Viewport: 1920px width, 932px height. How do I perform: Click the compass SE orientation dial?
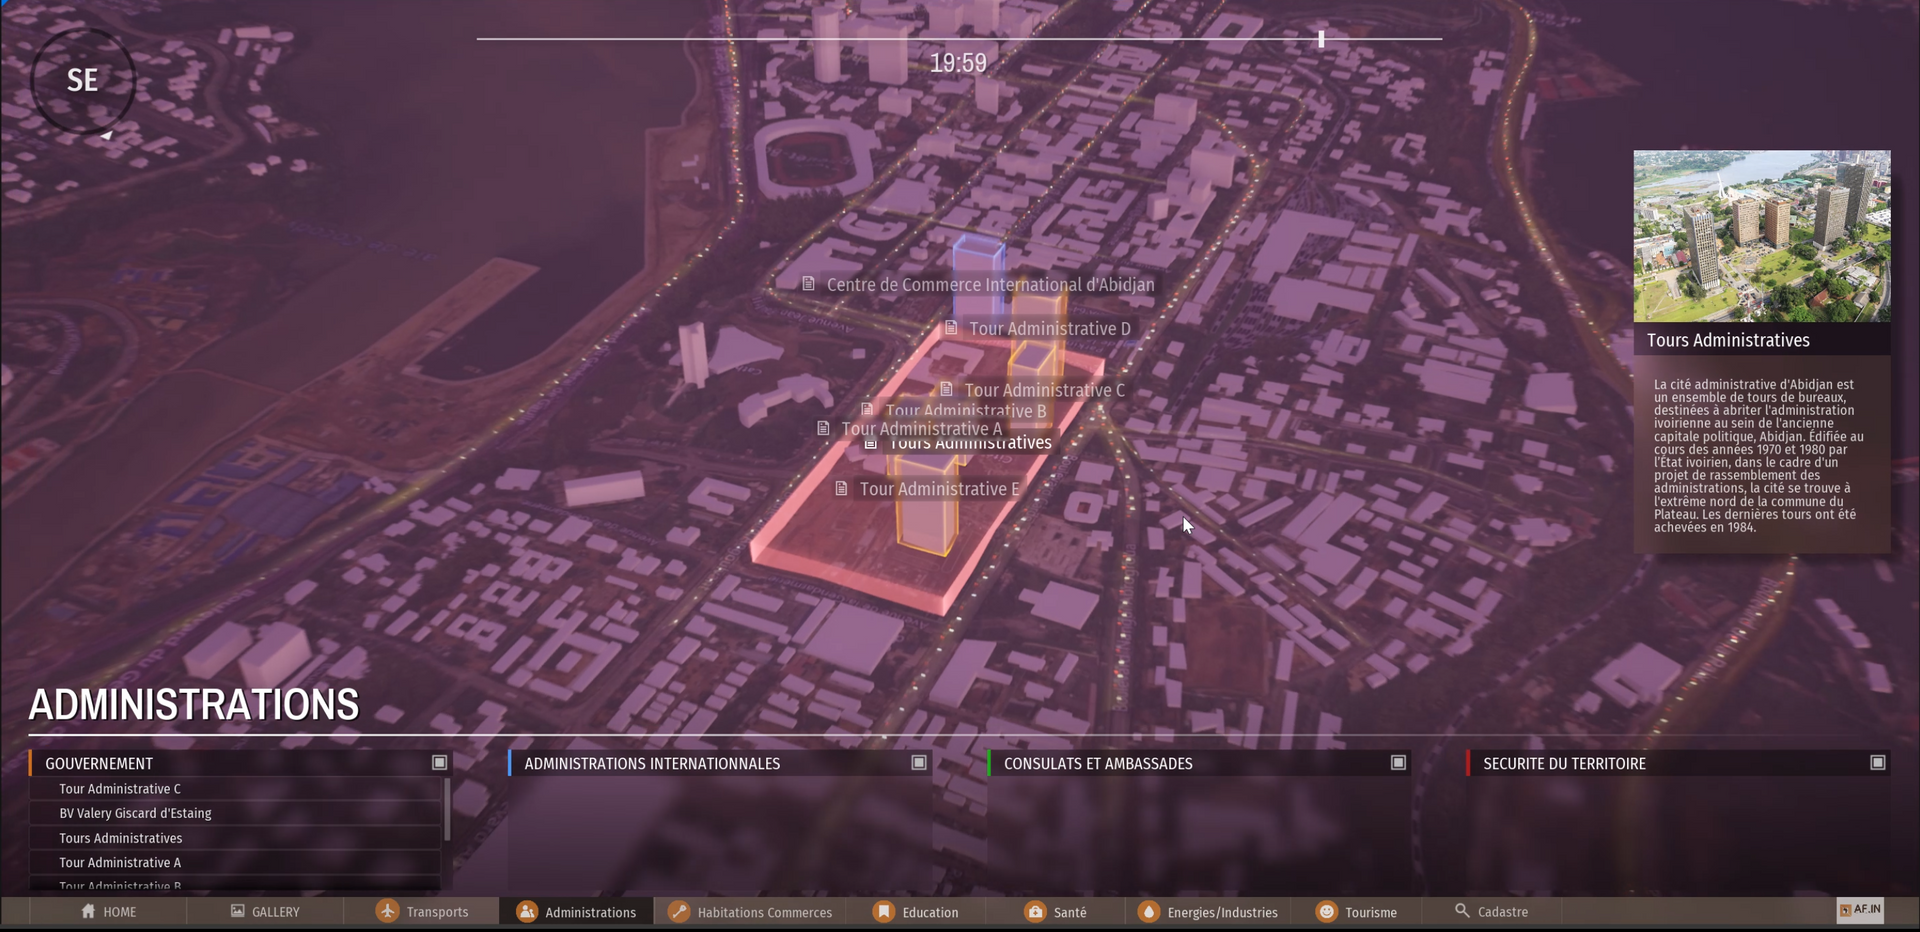coord(83,81)
